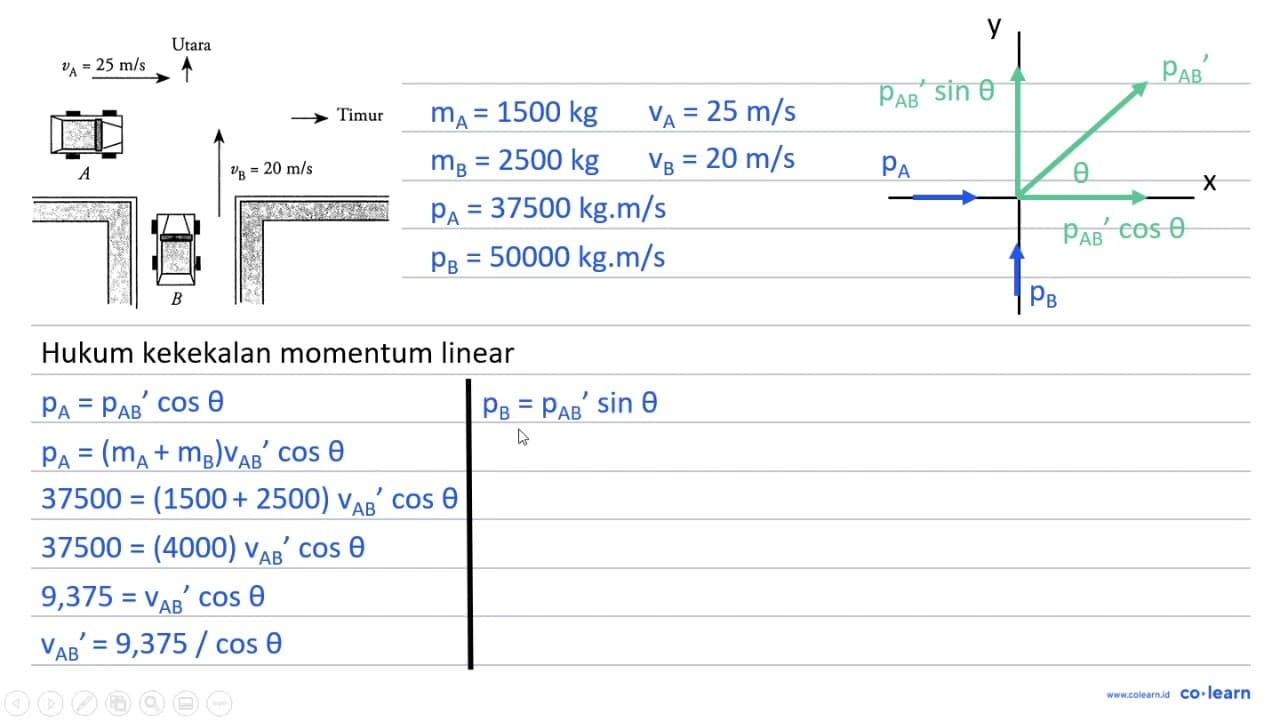Image resolution: width=1280 pixels, height=720 pixels.
Task: Toggle the subtitles icon
Action: [184, 702]
